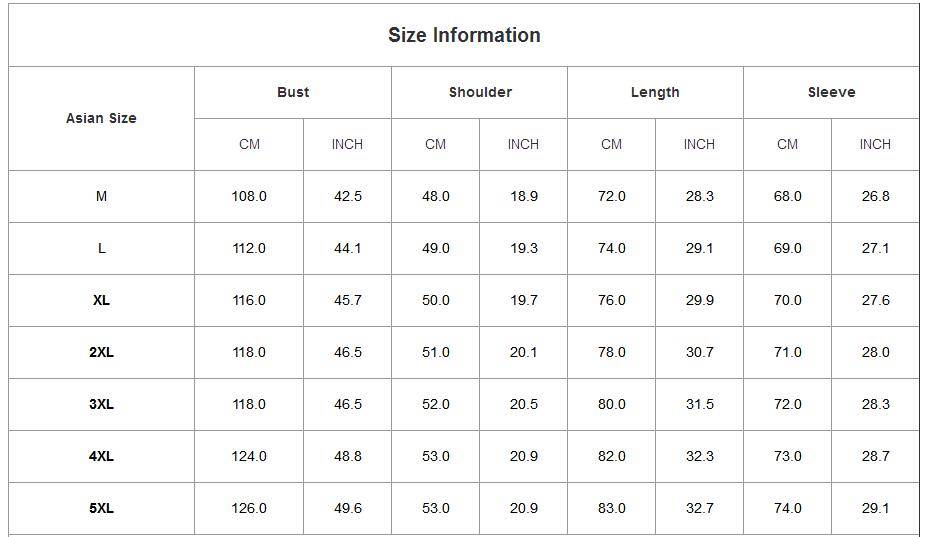Screen dimensions: 936x537
Task: Select the Shoulder column header
Action: pos(480,92)
